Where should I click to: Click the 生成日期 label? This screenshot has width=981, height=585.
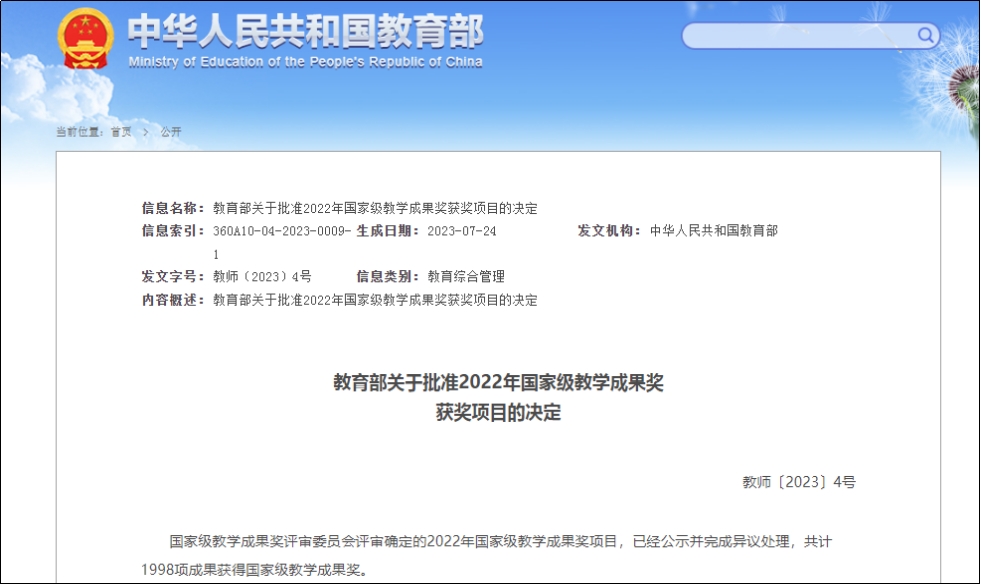(x=388, y=231)
